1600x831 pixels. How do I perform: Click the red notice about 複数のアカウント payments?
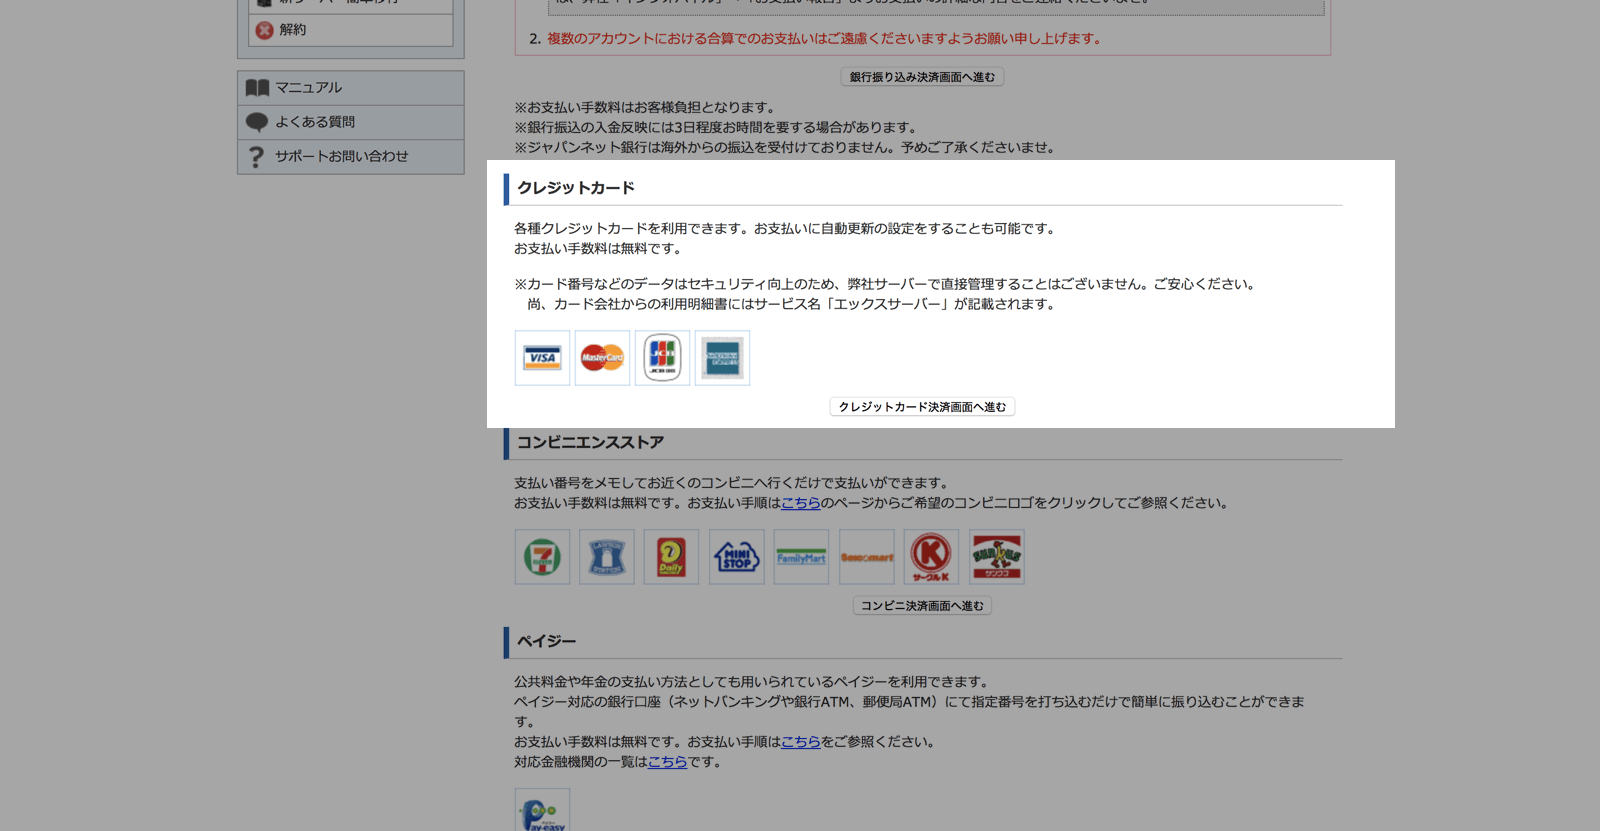pyautogui.click(x=824, y=39)
